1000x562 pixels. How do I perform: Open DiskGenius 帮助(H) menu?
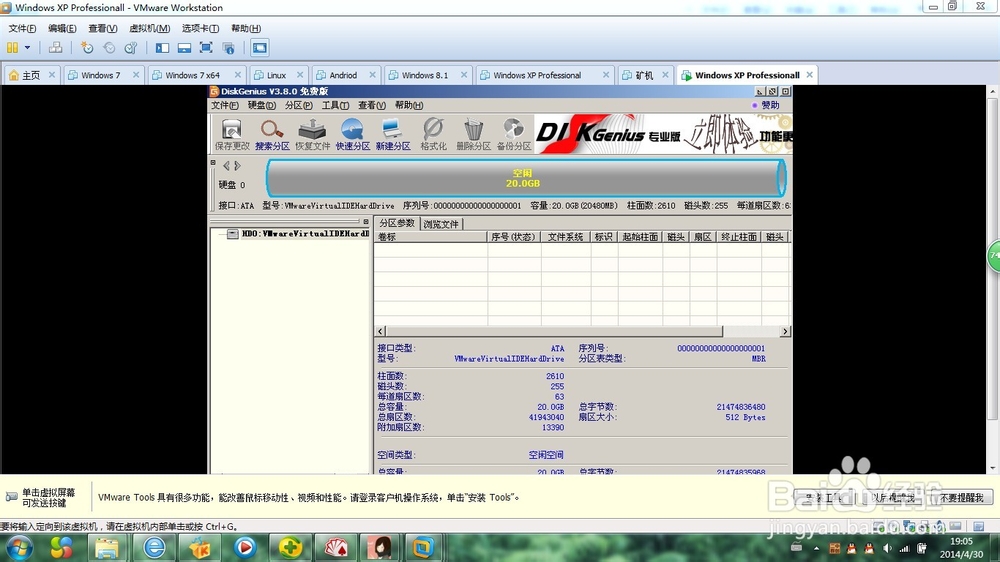tap(409, 105)
